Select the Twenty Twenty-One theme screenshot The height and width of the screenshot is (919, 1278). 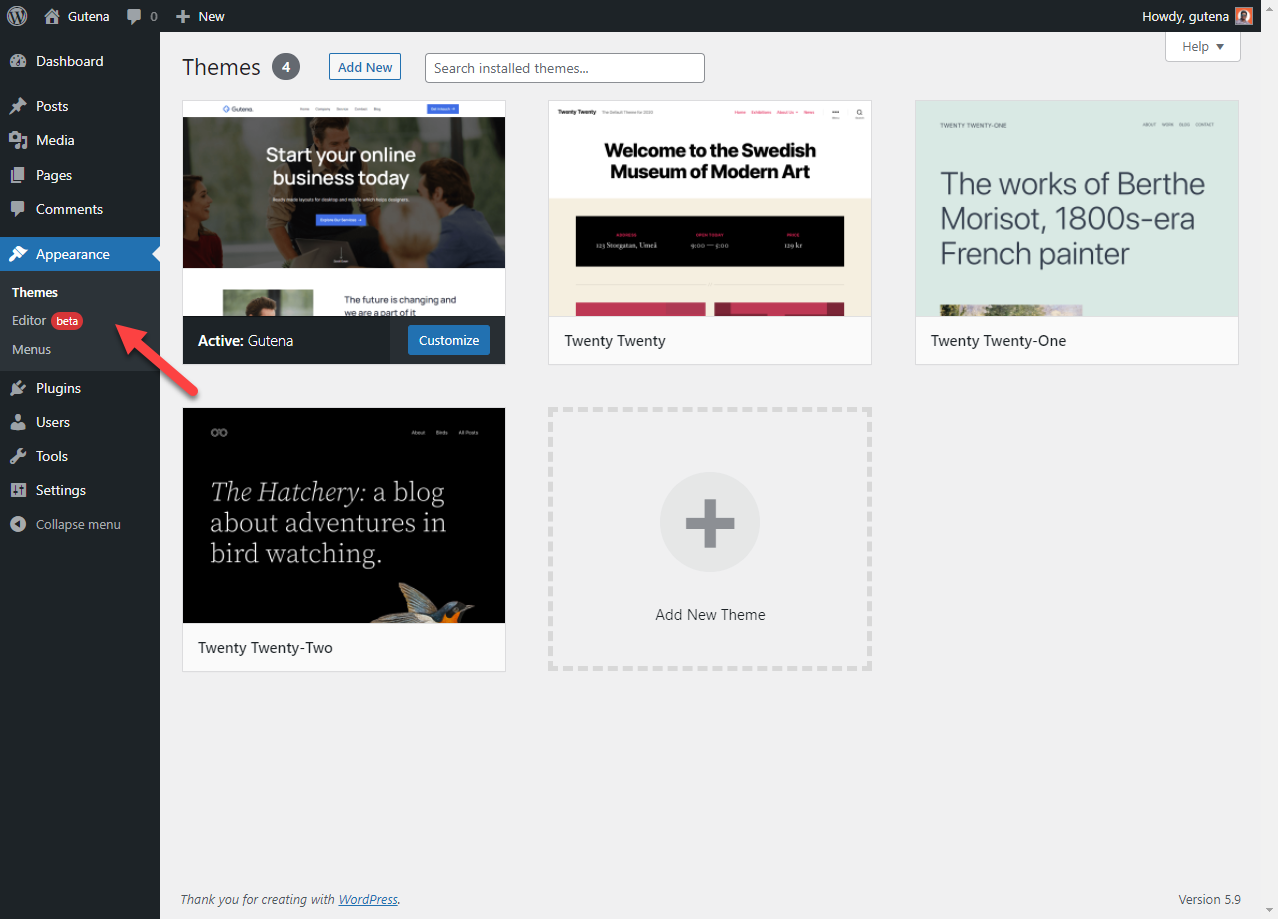click(1077, 208)
